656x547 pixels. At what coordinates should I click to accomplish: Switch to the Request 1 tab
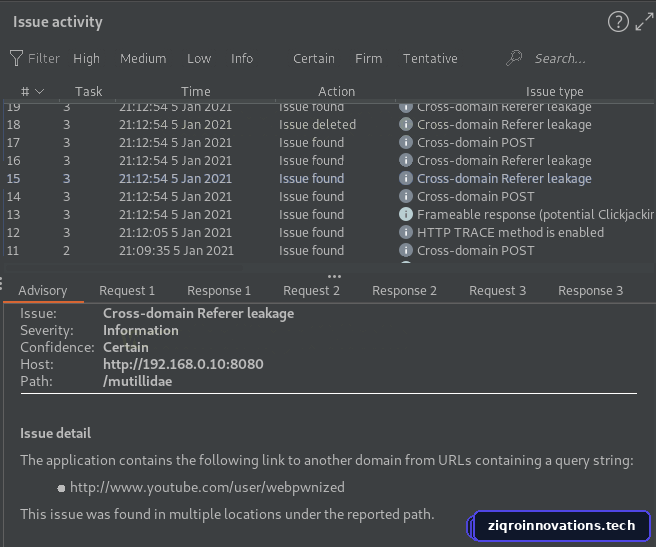coord(127,290)
